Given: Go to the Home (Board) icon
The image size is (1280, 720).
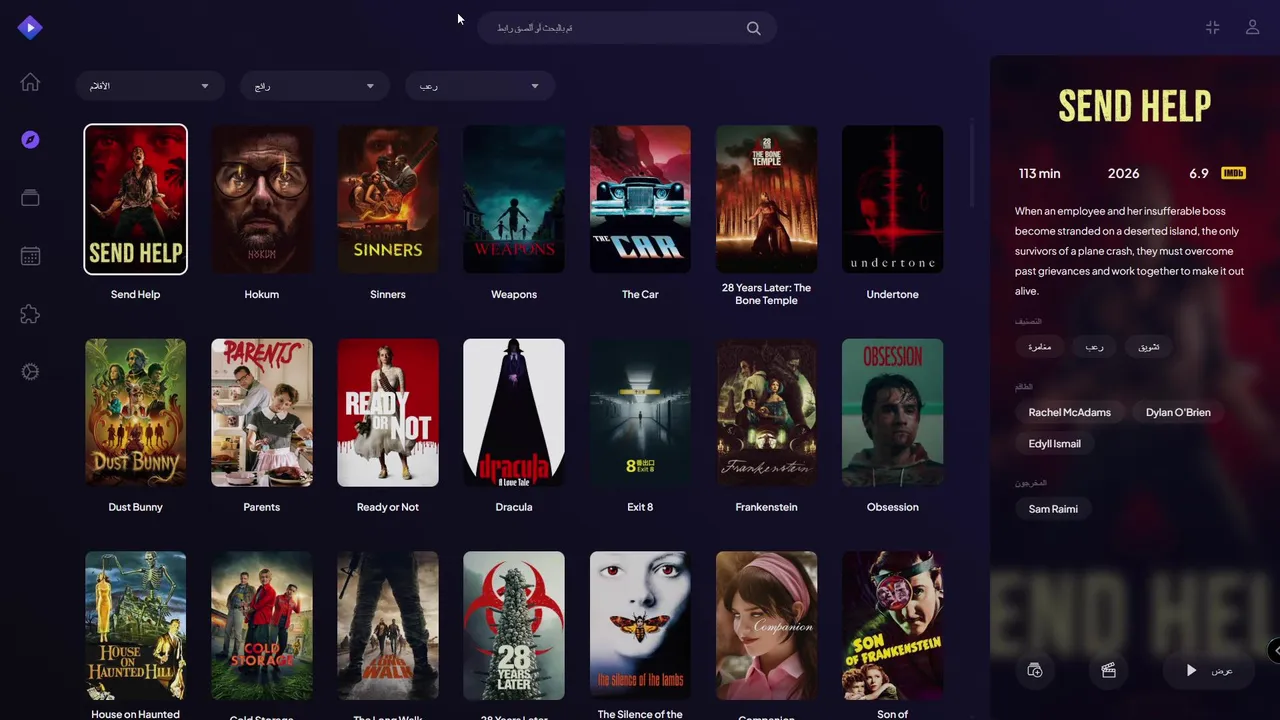Looking at the screenshot, I should [30, 82].
